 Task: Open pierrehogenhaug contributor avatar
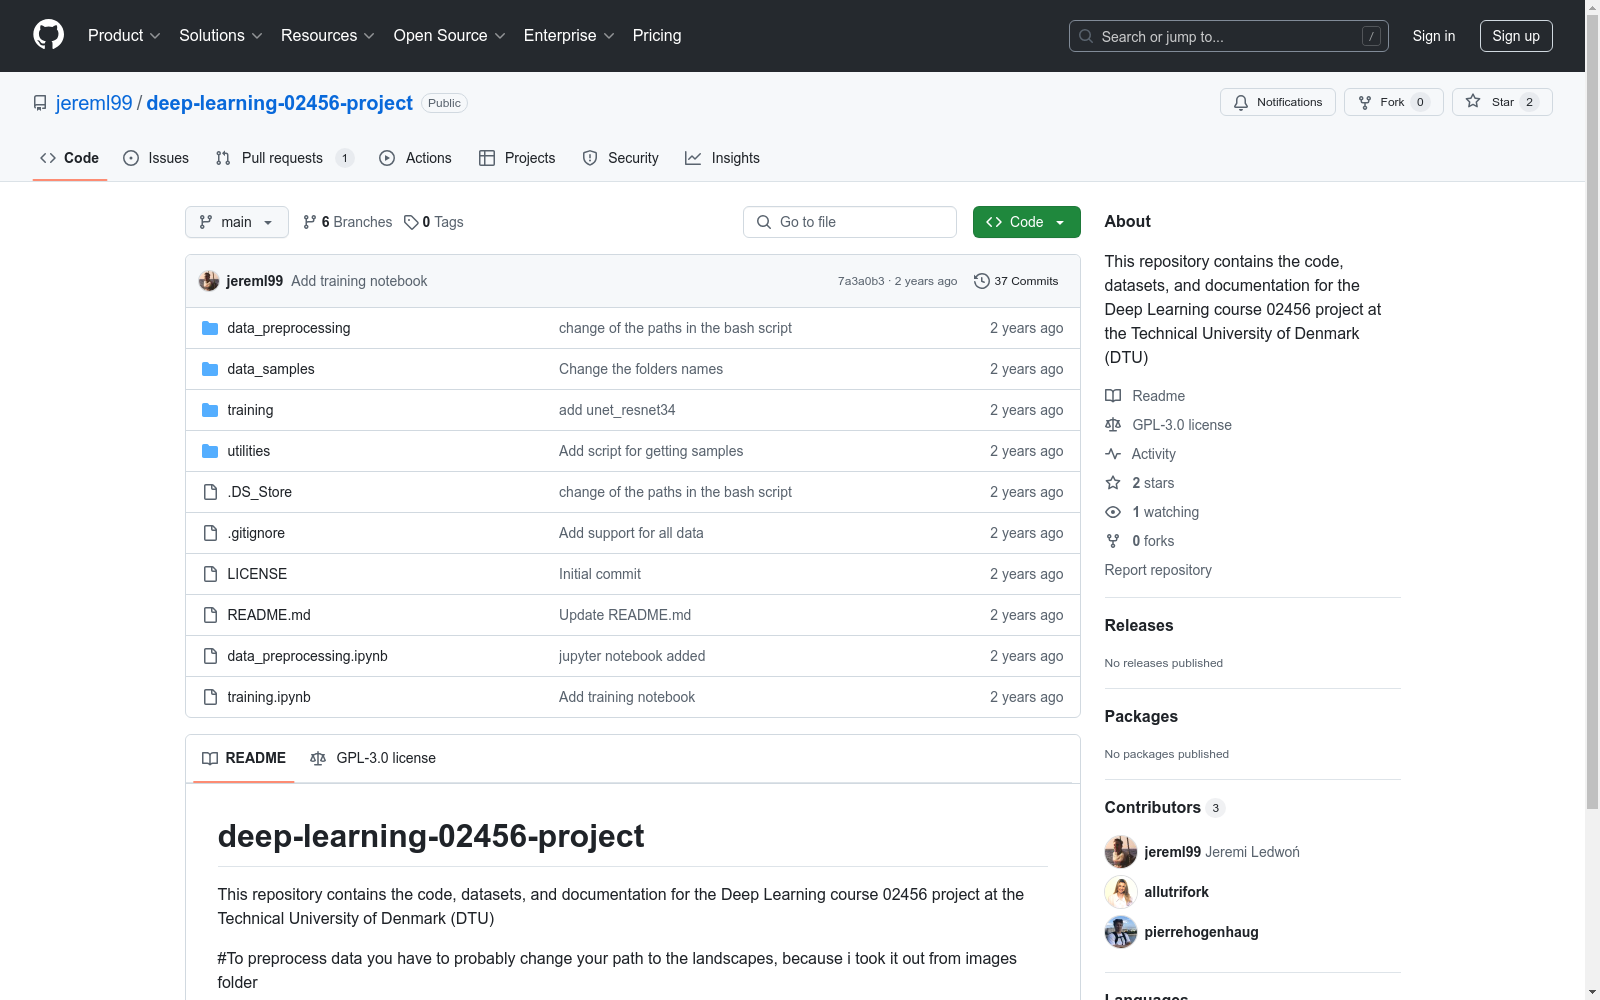[1121, 932]
